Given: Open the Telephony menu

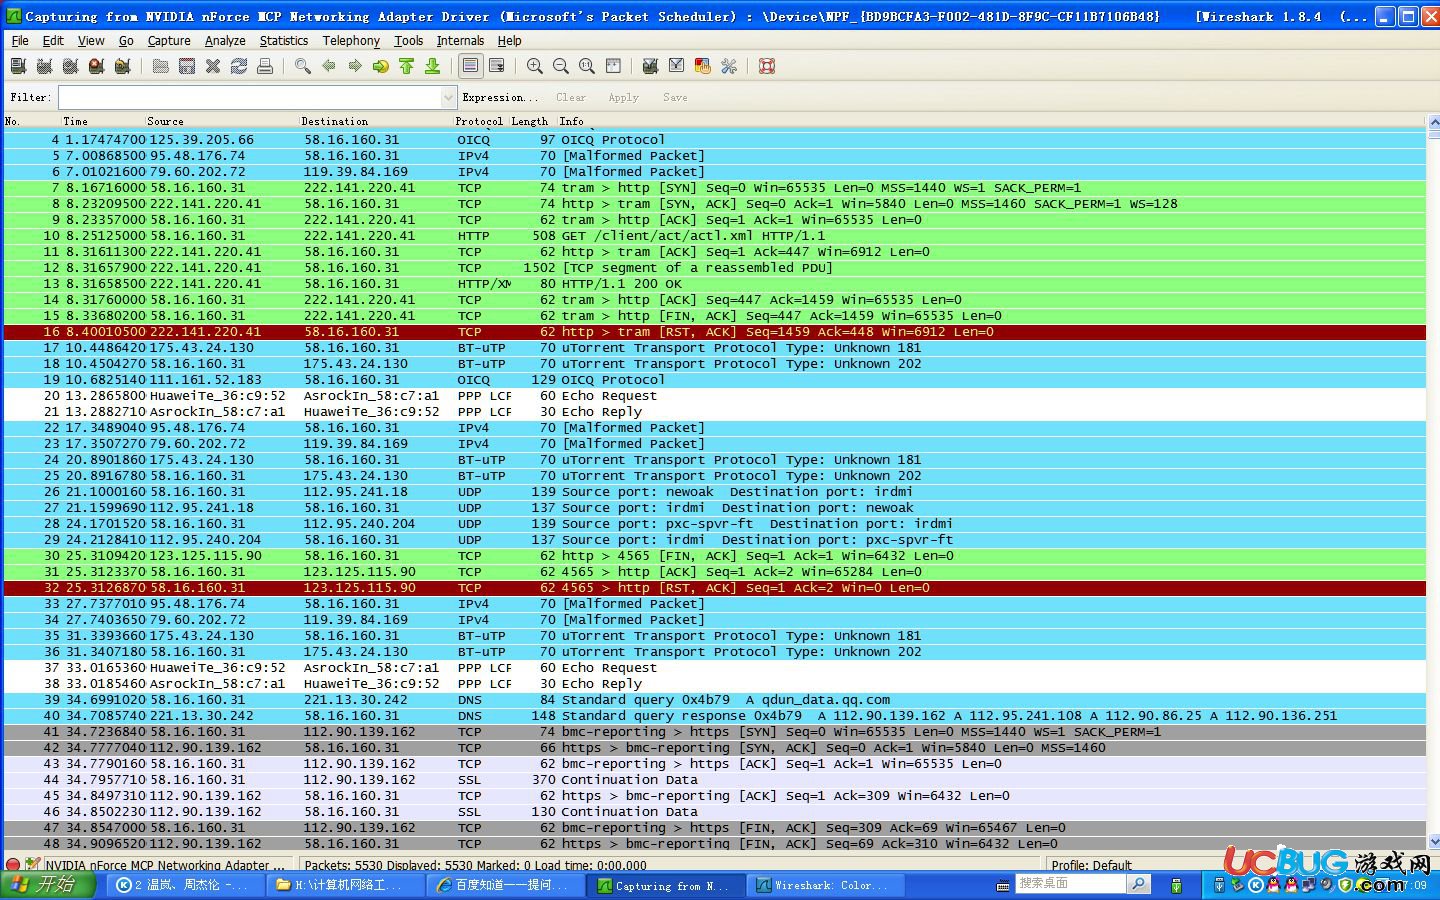Looking at the screenshot, I should pyautogui.click(x=351, y=41).
